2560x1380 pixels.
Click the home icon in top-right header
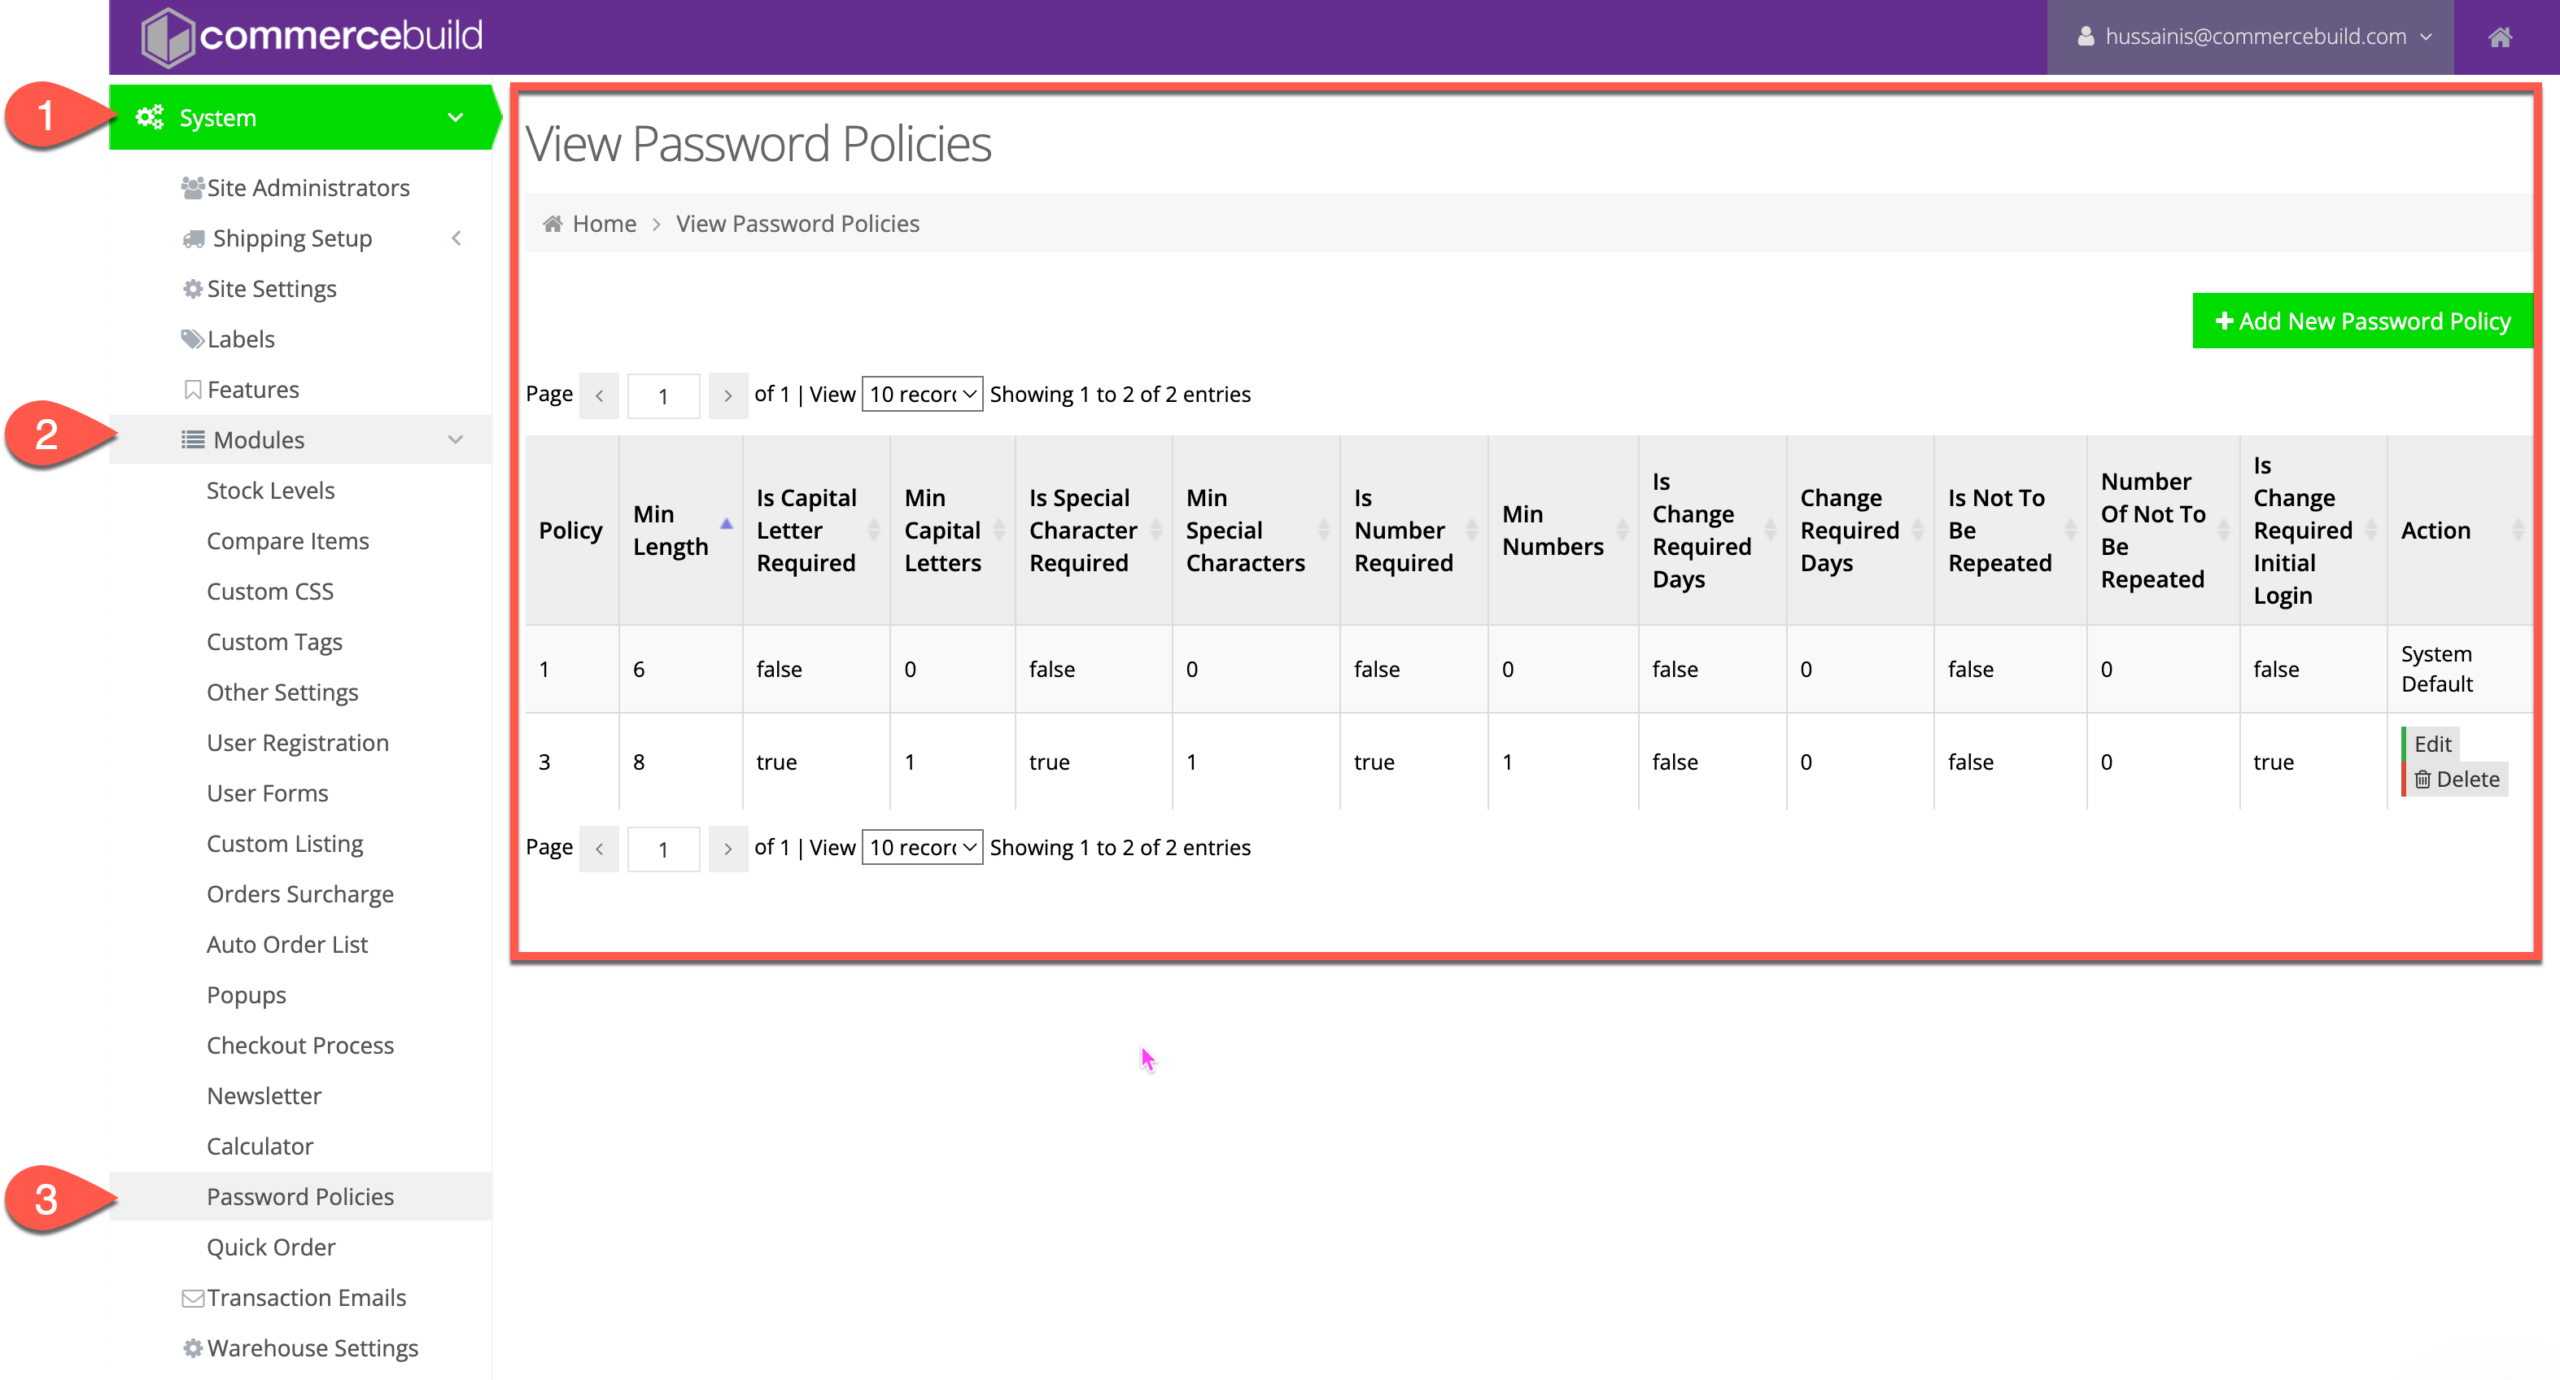(x=2499, y=37)
